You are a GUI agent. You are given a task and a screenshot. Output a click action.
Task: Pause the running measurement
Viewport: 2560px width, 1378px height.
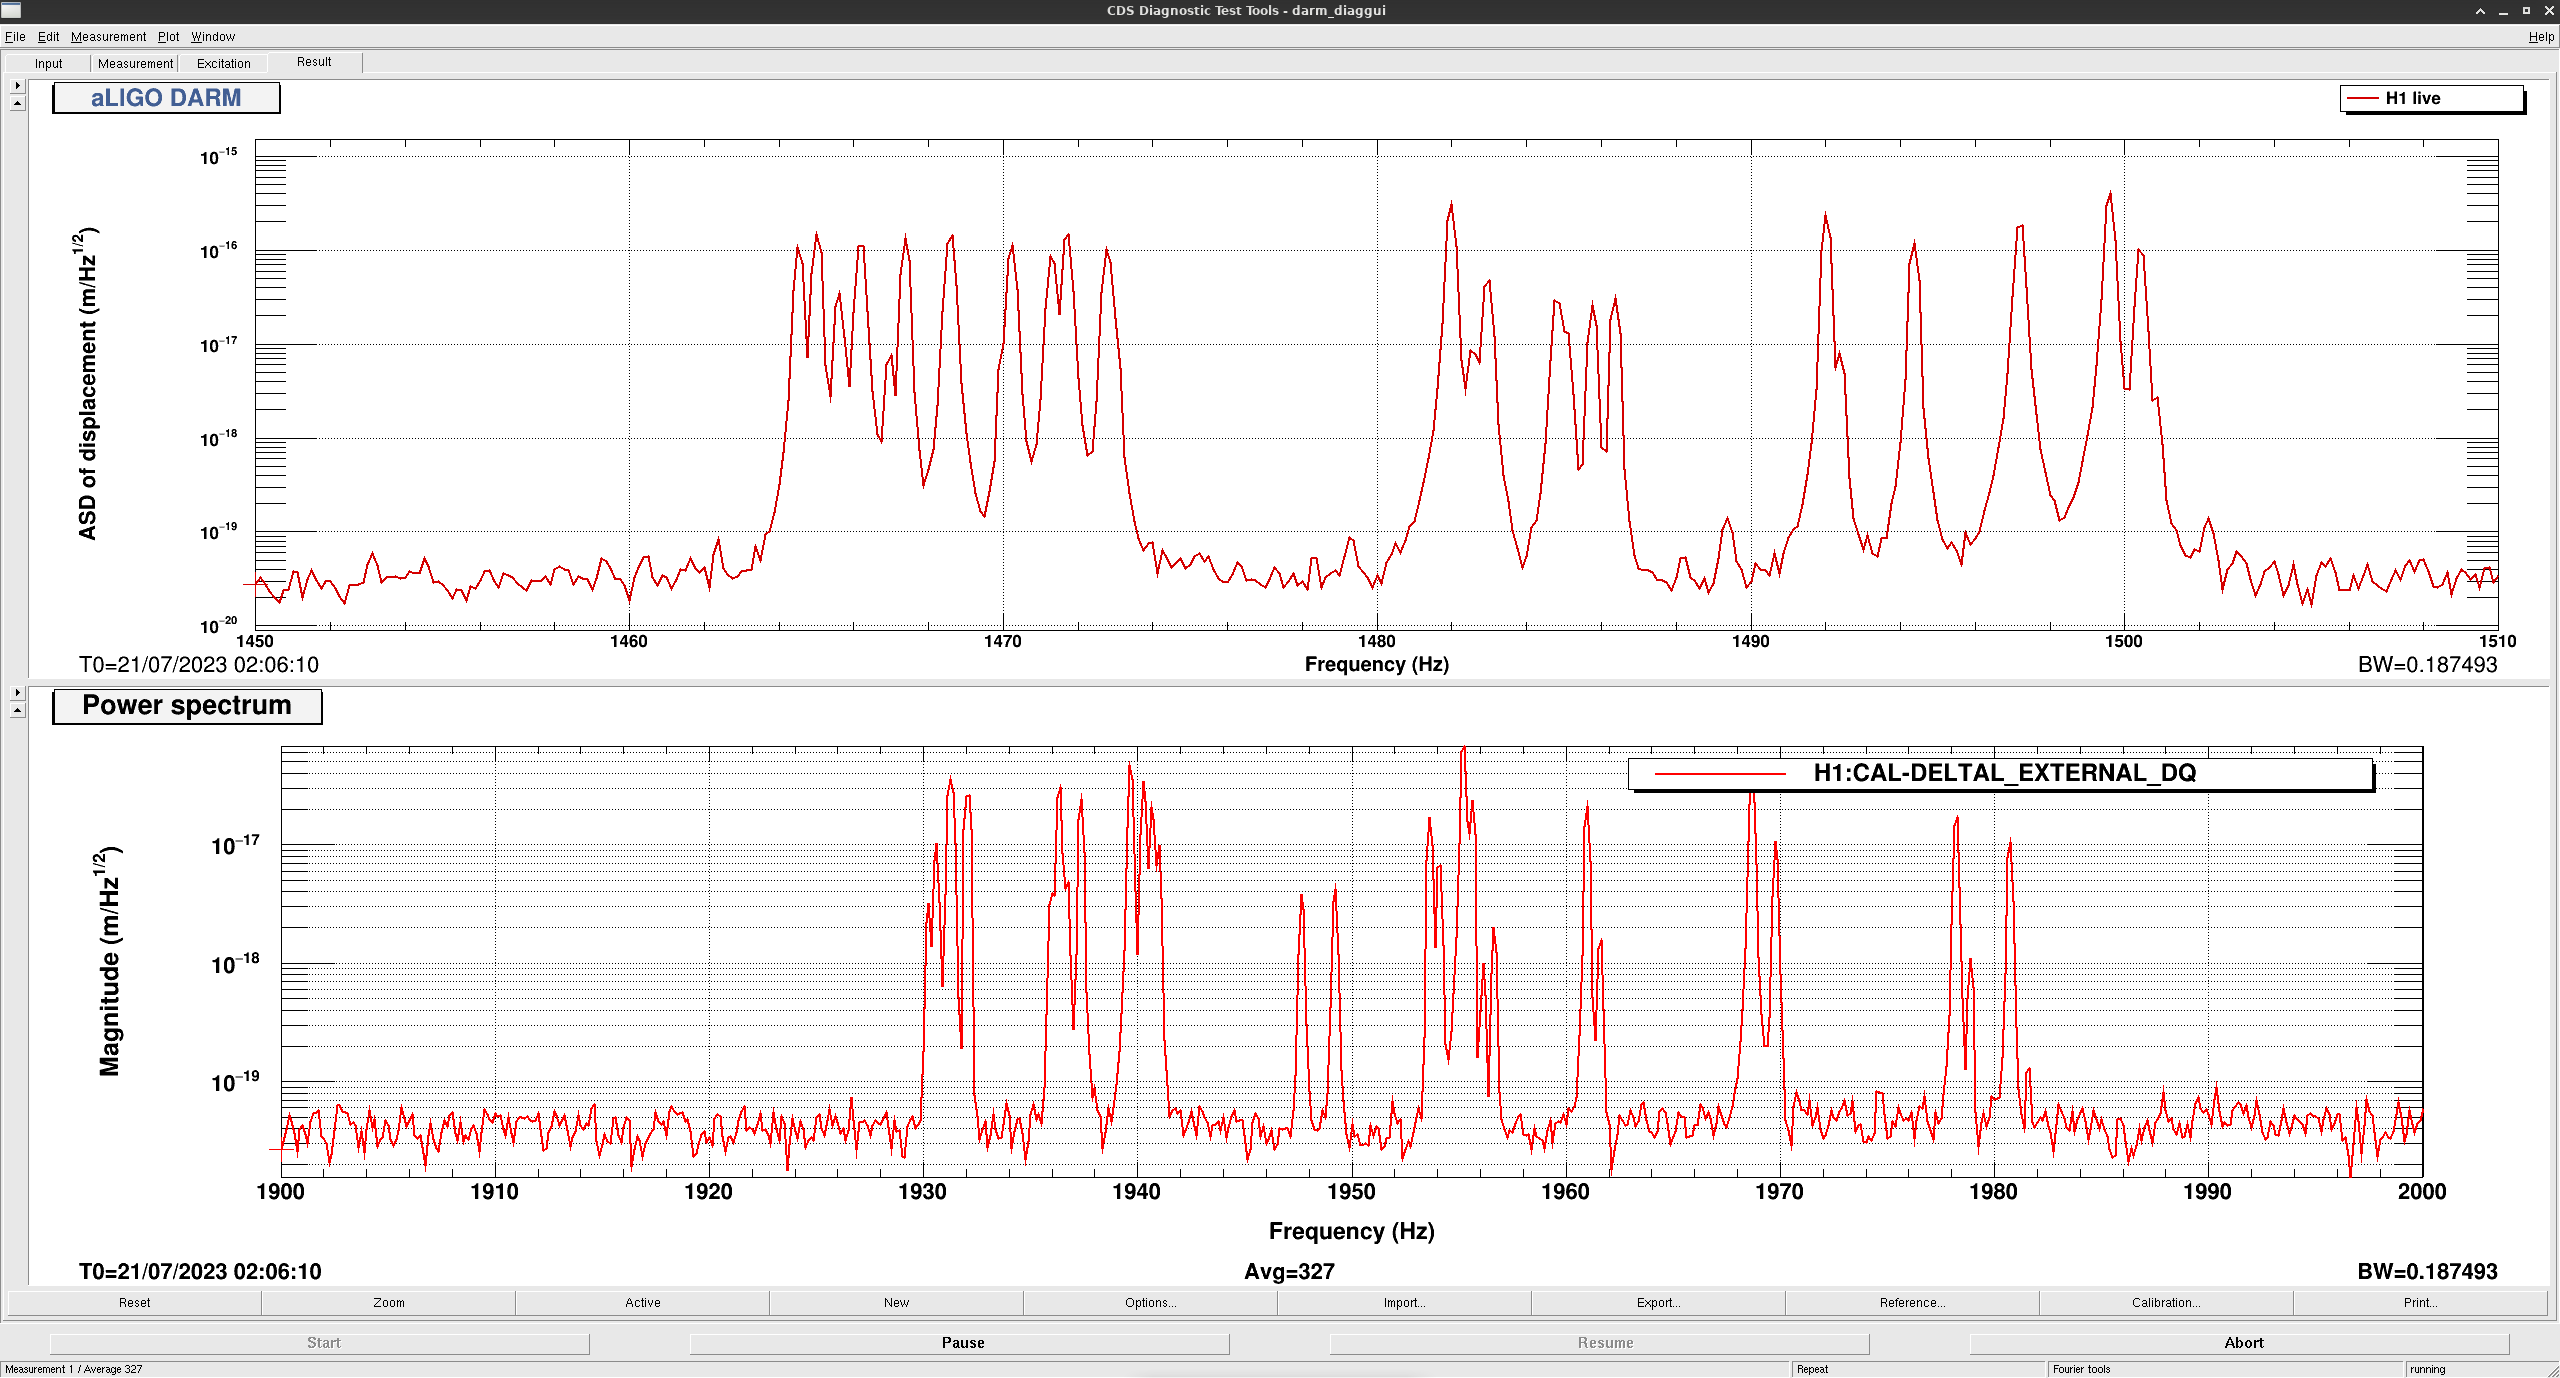pyautogui.click(x=962, y=1343)
